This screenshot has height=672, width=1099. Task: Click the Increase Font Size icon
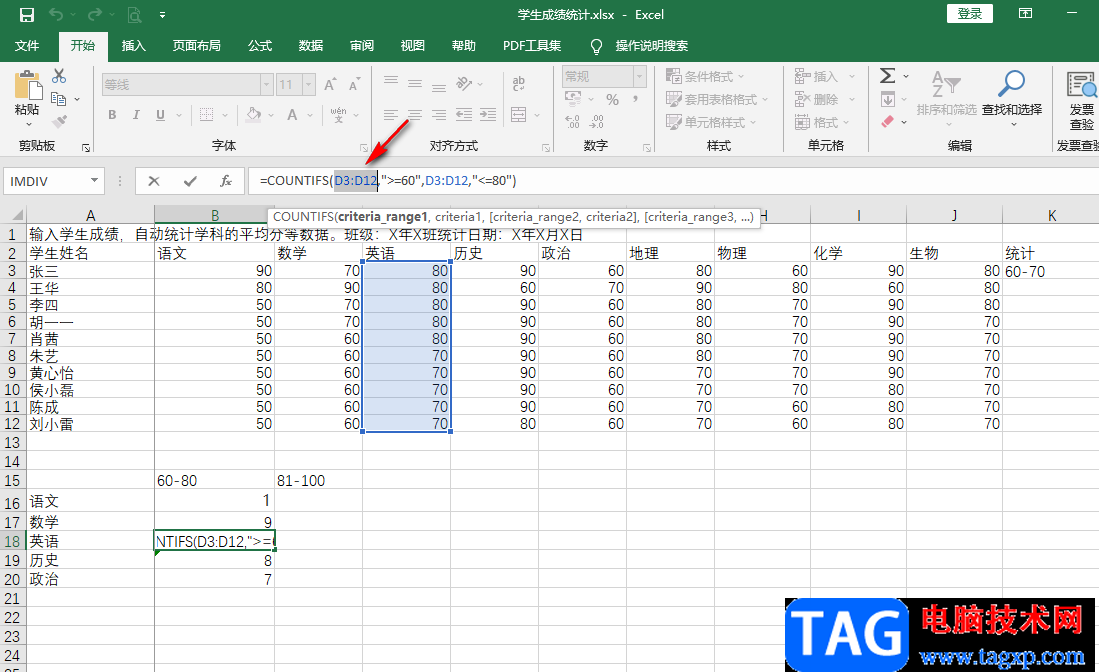point(330,85)
